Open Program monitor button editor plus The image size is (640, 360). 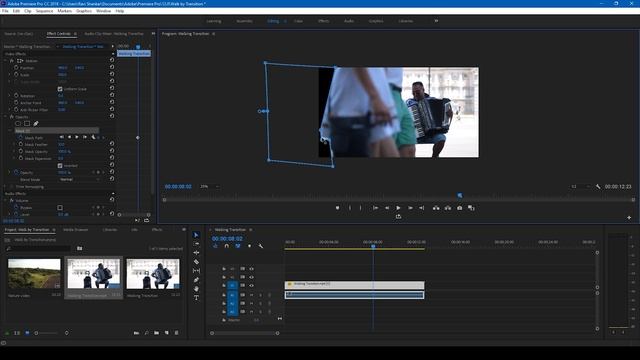(629, 218)
